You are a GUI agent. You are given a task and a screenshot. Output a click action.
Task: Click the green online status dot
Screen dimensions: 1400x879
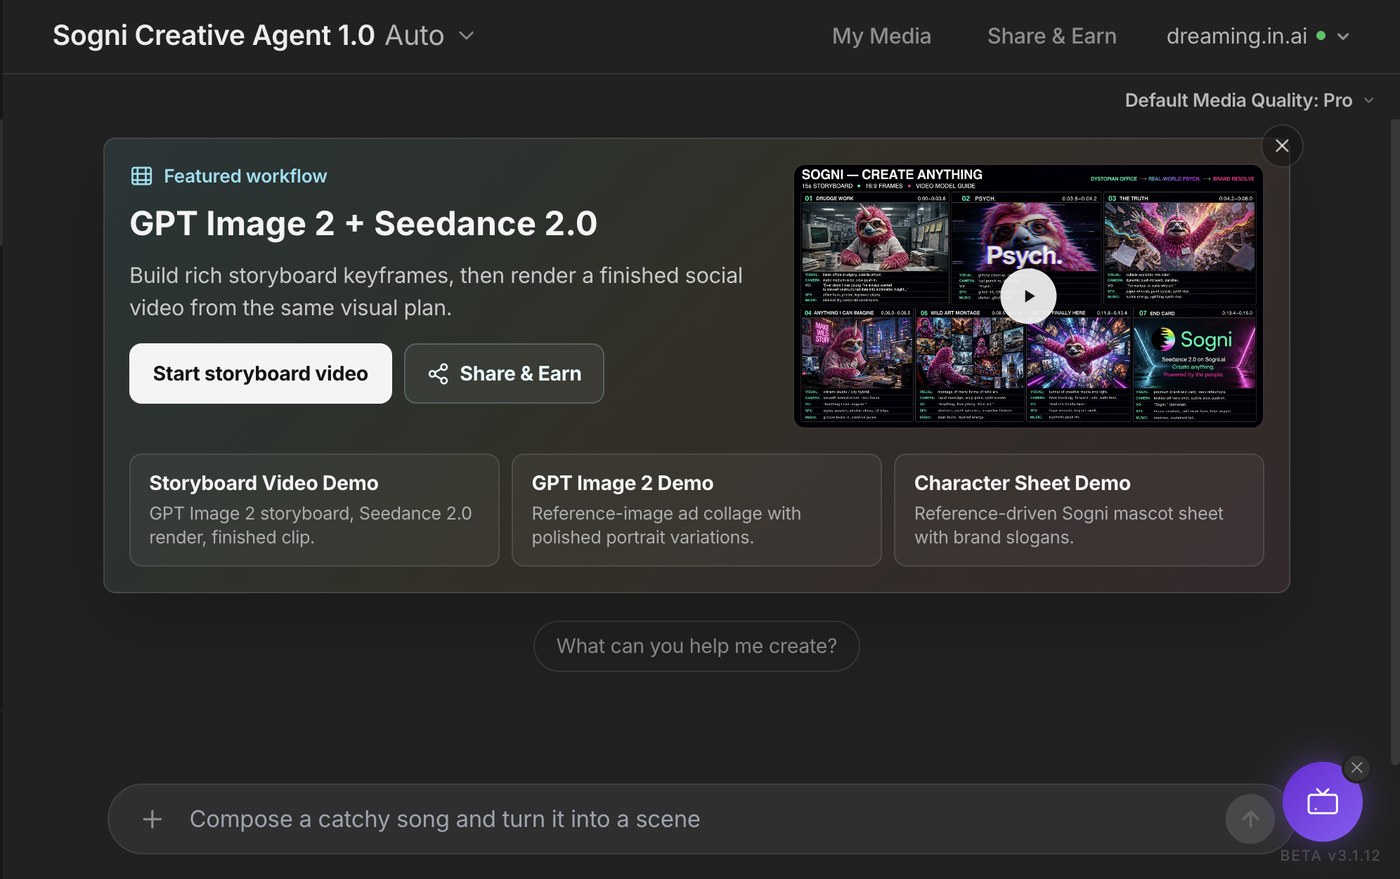(x=1321, y=36)
